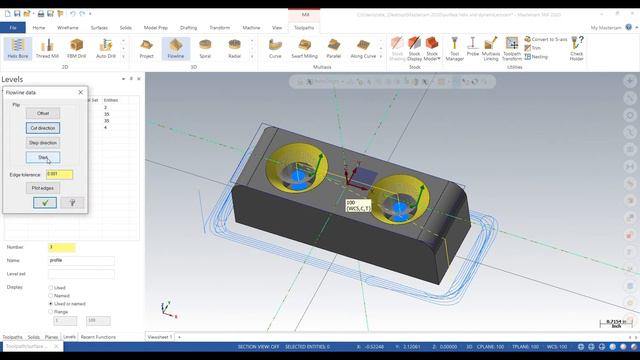Viewport: 640px width, 360px height.
Task: Select the Swarf Milling toolpath
Action: [x=304, y=49]
